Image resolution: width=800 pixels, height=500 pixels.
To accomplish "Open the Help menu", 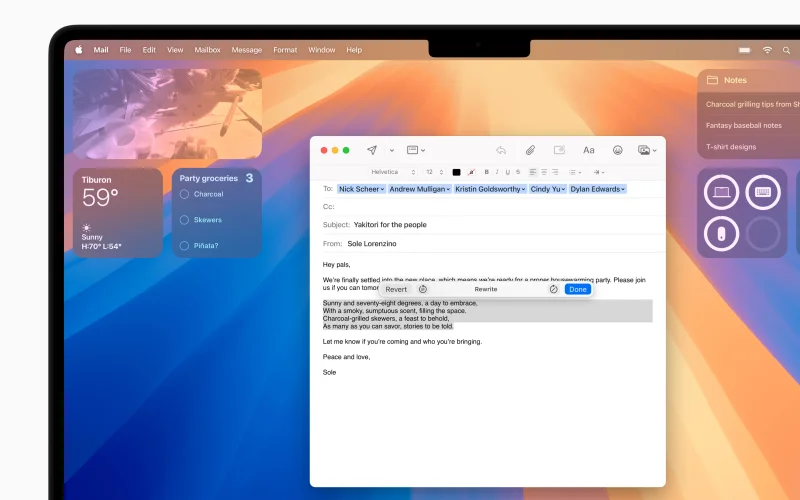I will pyautogui.click(x=354, y=49).
